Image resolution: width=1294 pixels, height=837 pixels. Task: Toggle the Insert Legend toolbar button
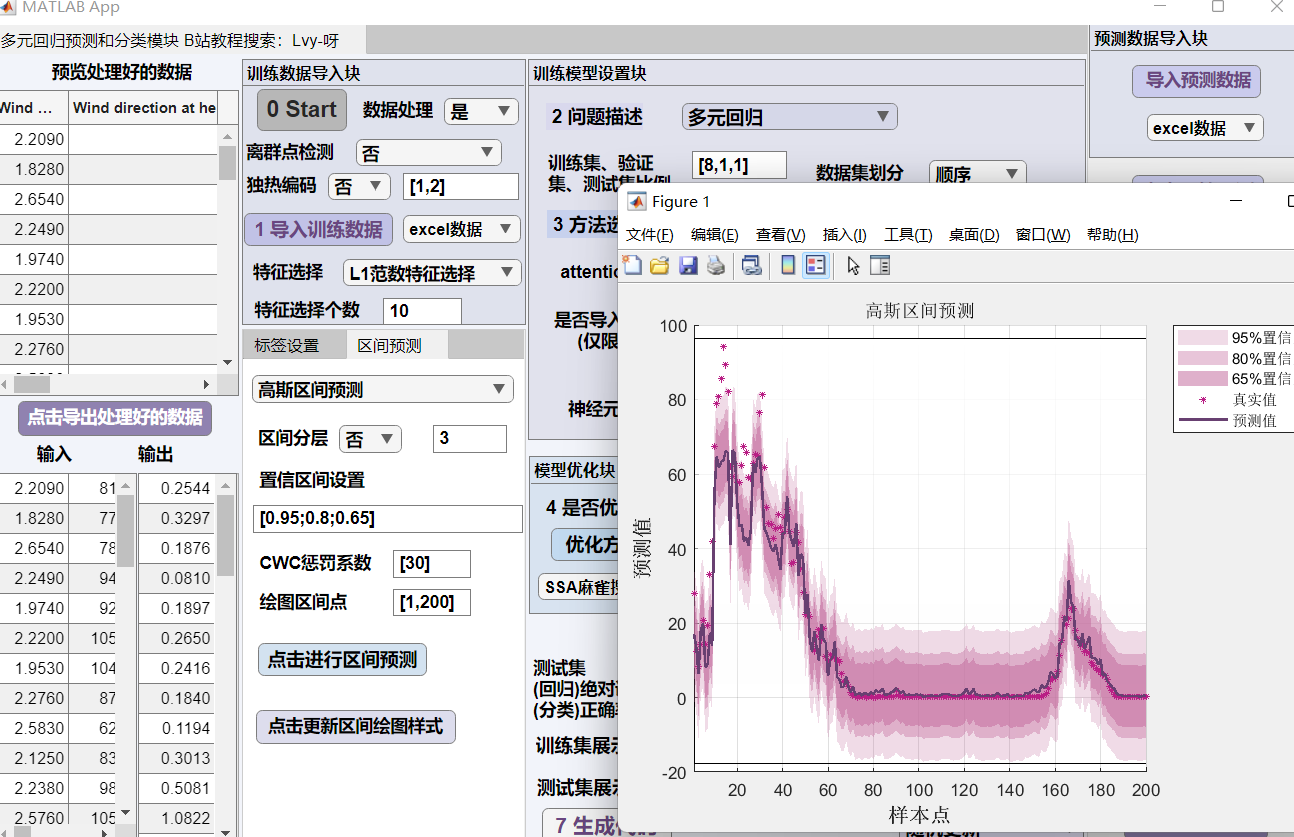pos(815,265)
